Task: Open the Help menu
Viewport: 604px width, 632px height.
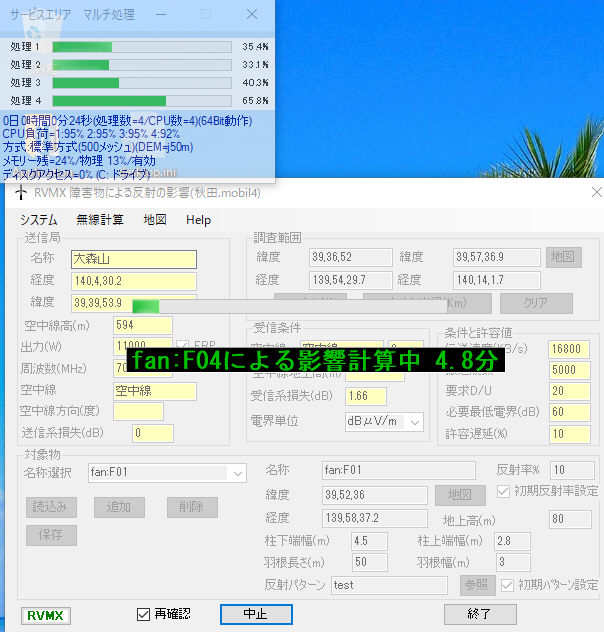Action: click(x=198, y=220)
